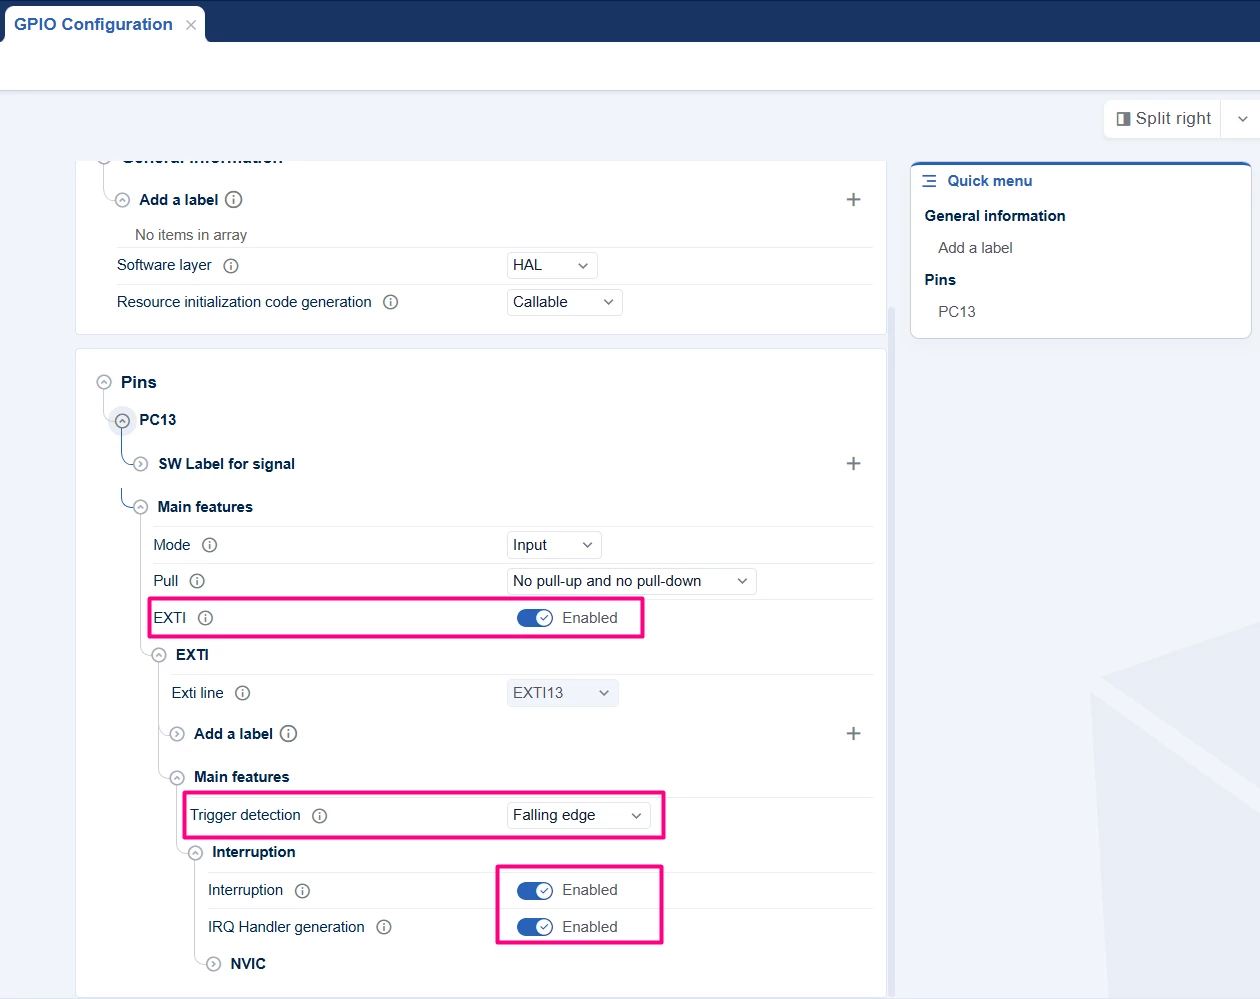Click the info icon next to Exti line

pos(242,693)
